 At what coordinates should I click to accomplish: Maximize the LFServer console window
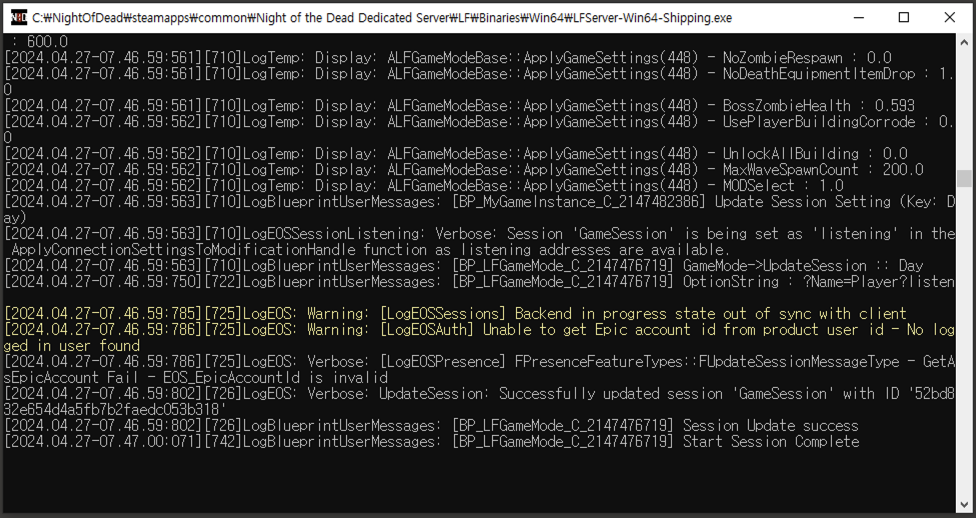coord(904,17)
